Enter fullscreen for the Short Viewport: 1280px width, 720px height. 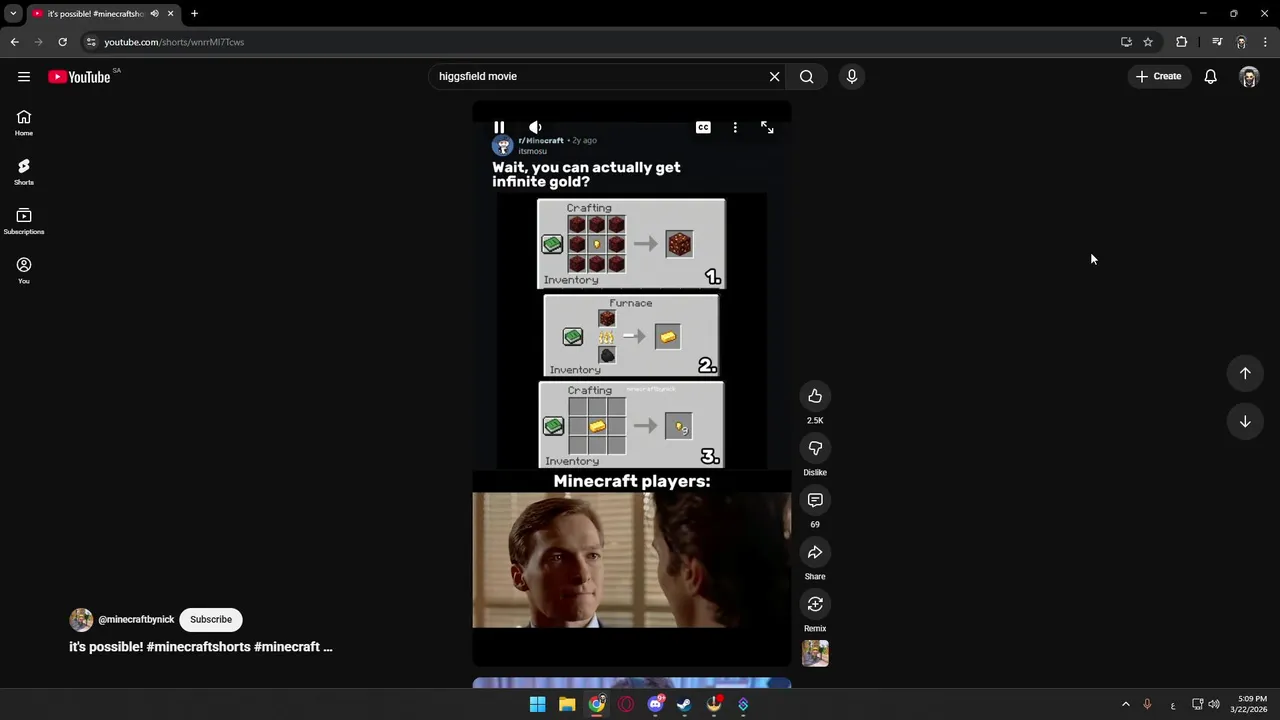(767, 127)
